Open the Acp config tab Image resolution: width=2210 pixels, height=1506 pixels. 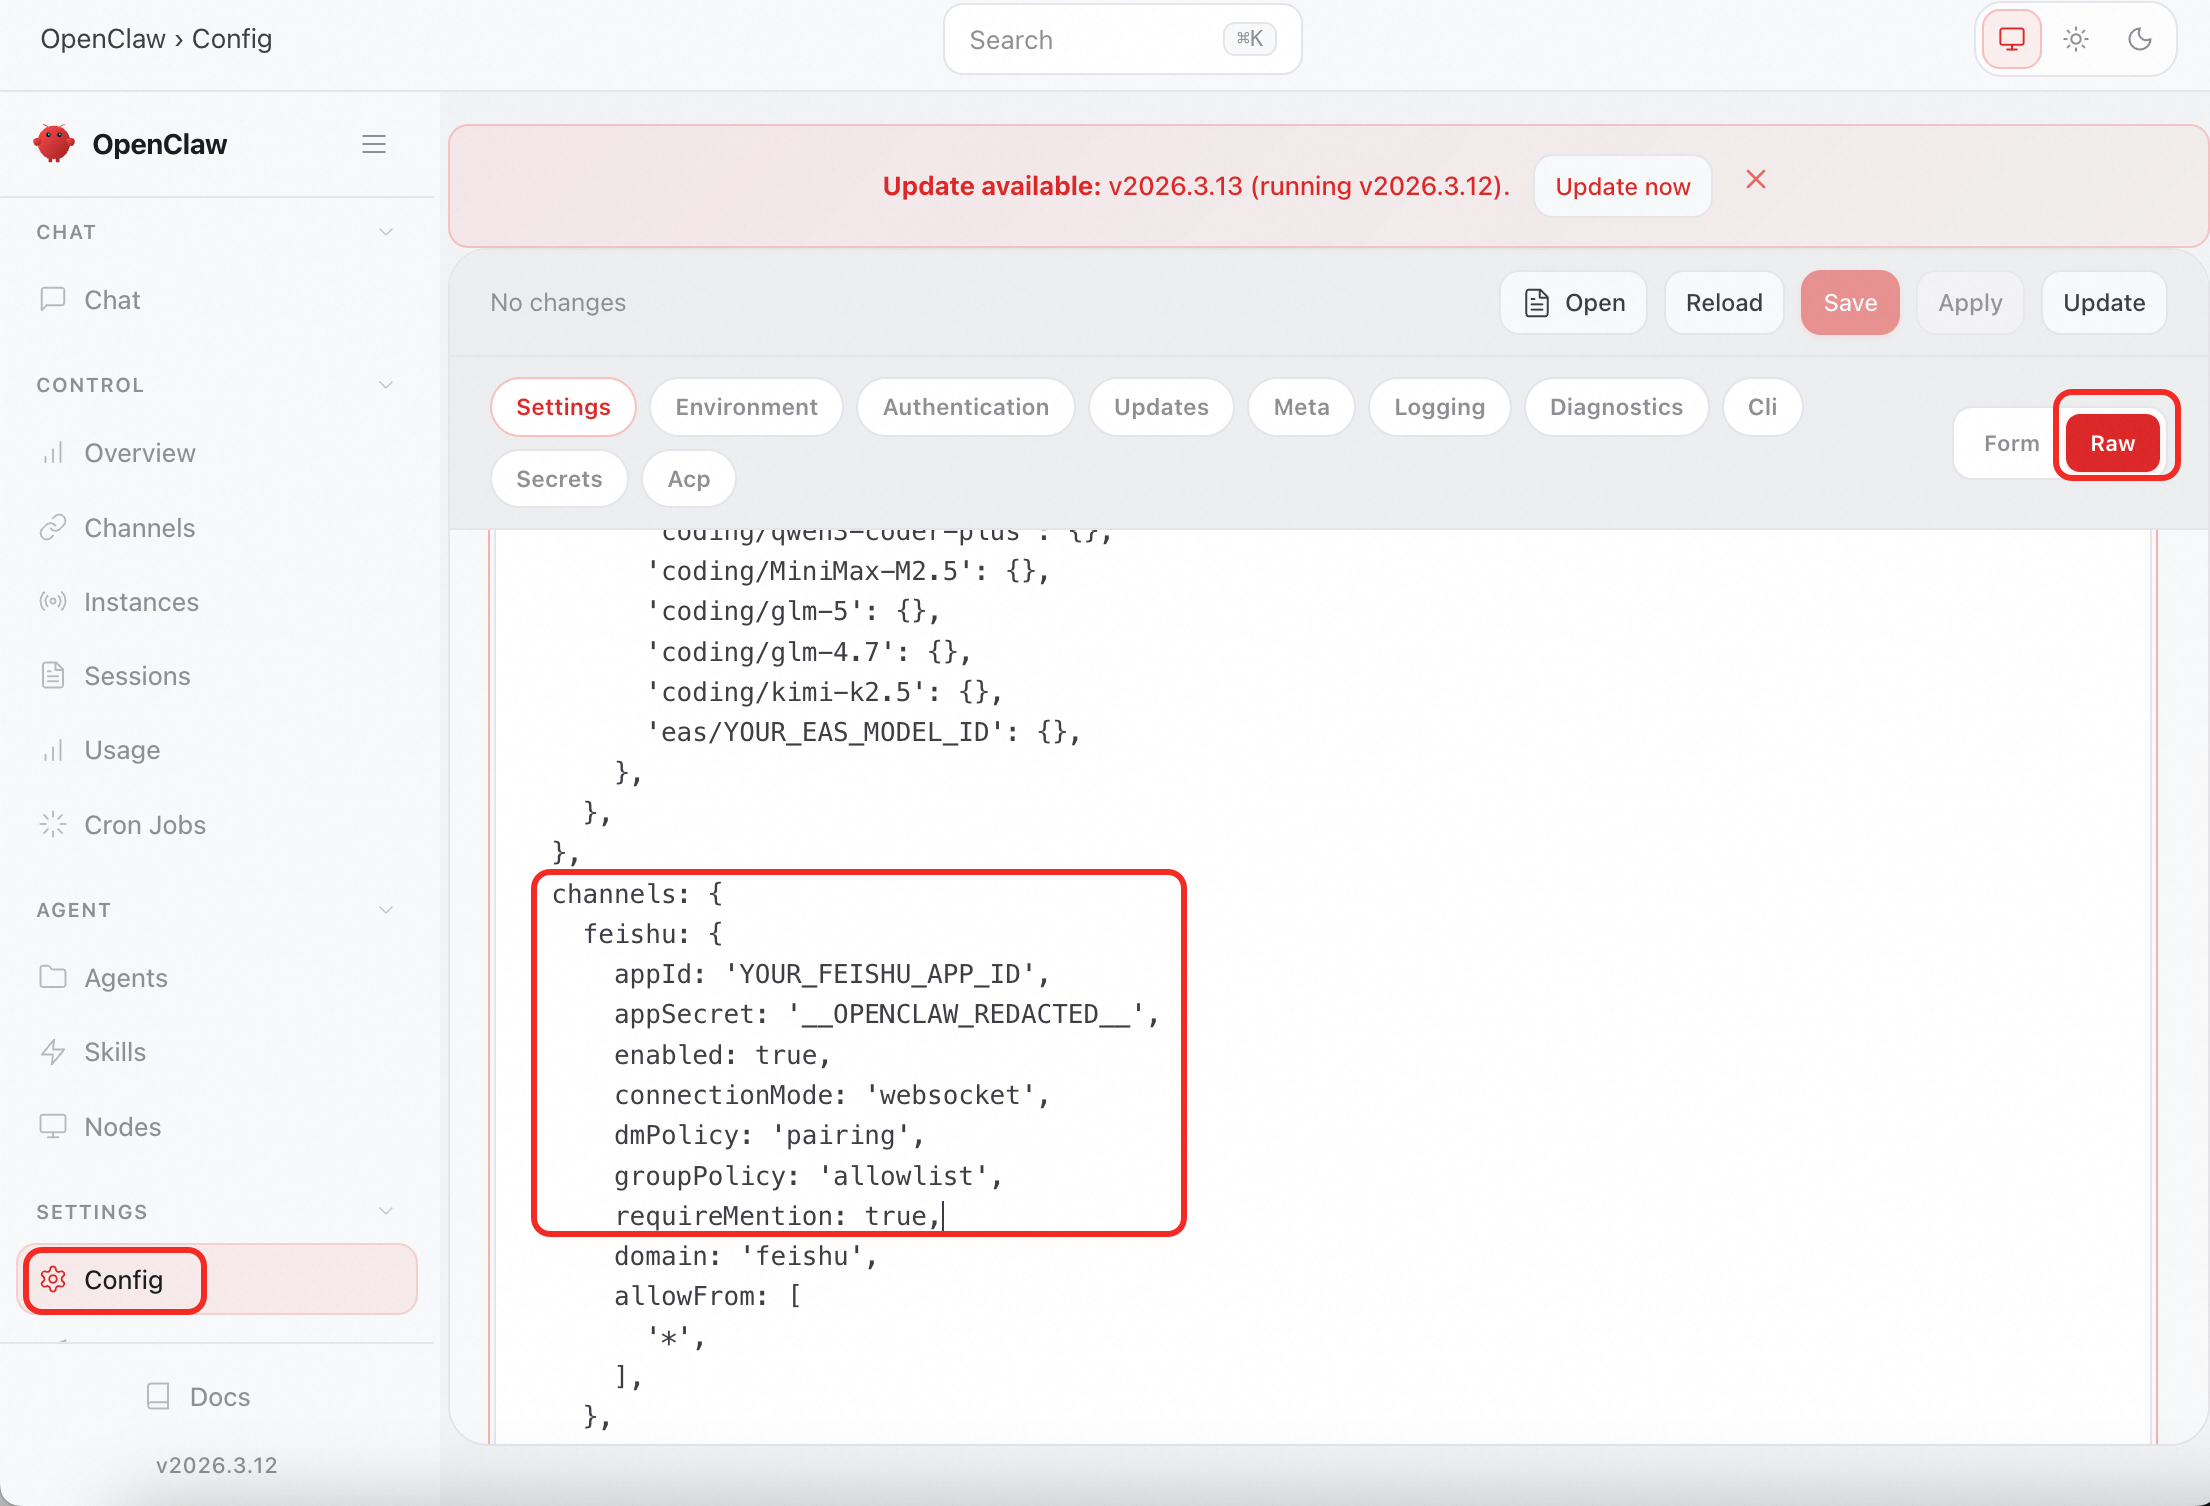point(689,479)
